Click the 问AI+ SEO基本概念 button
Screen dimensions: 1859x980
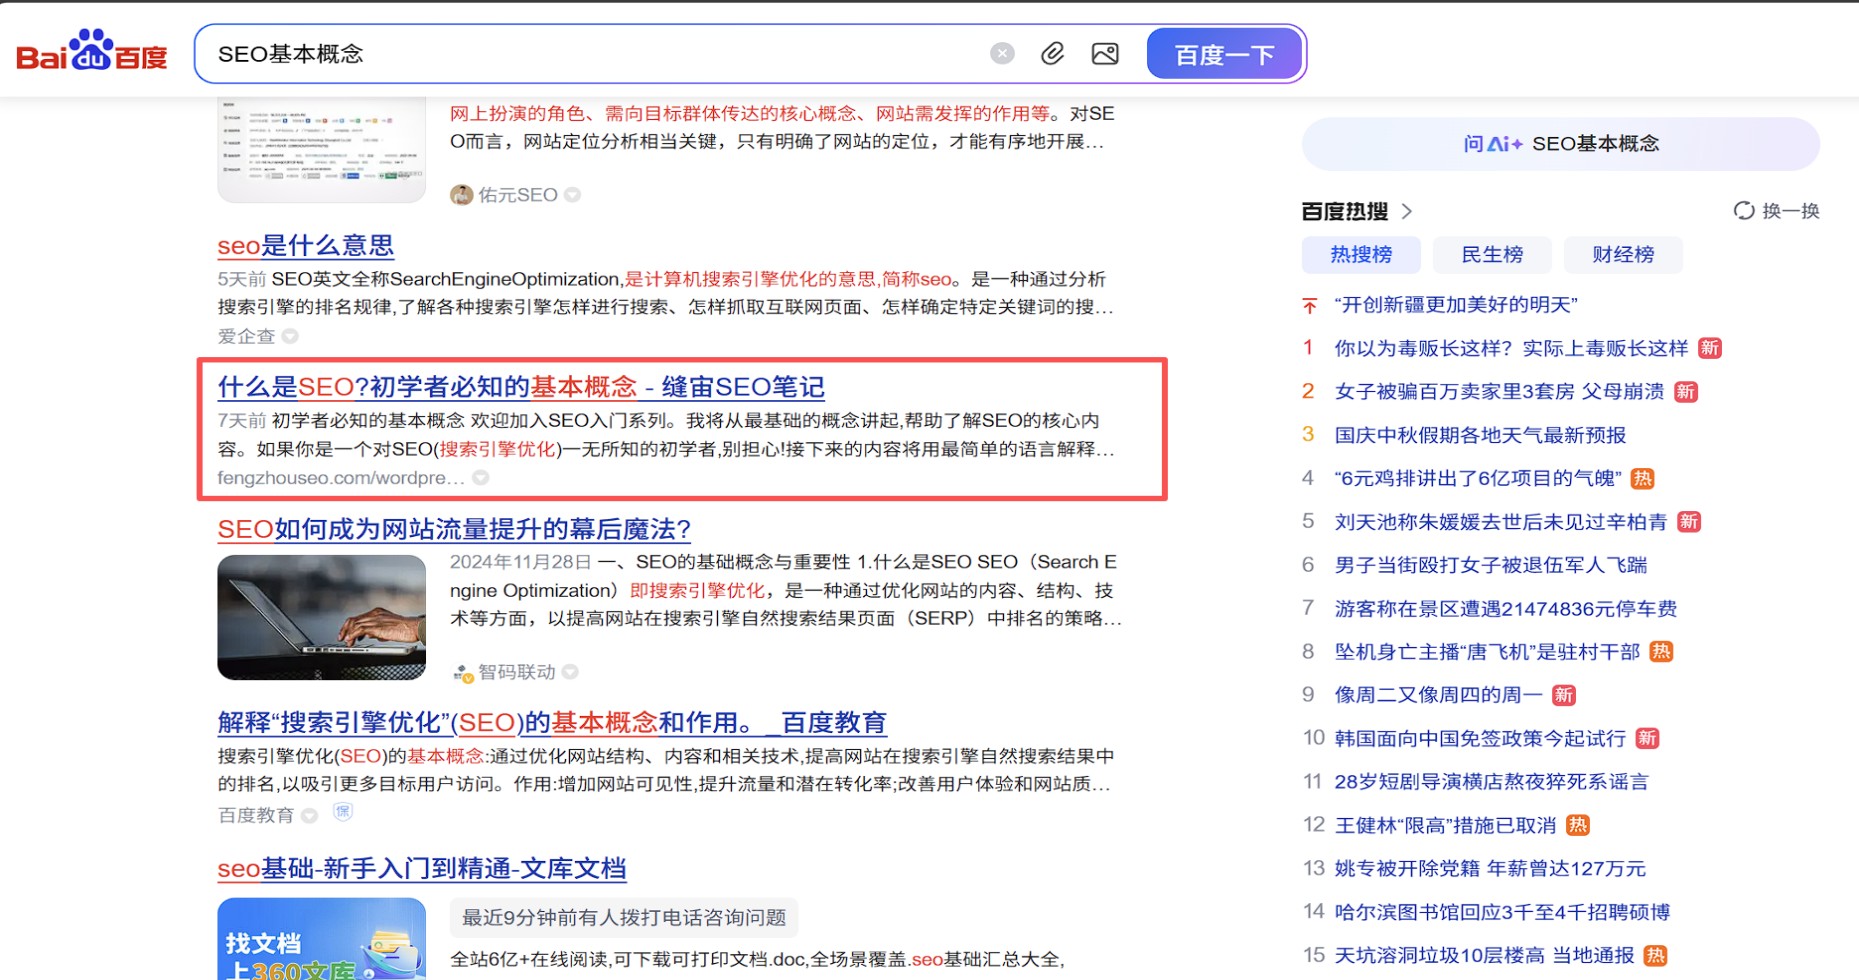[1560, 144]
